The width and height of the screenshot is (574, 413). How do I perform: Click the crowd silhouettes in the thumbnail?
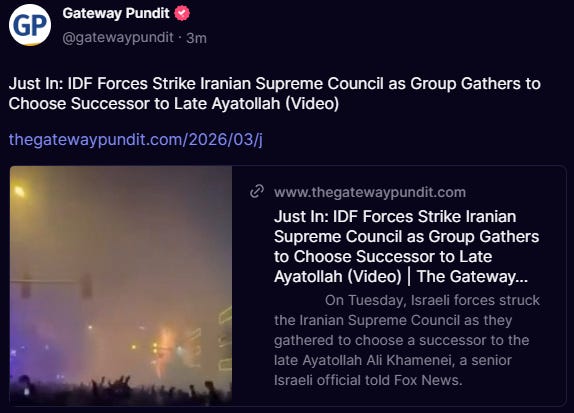121,390
